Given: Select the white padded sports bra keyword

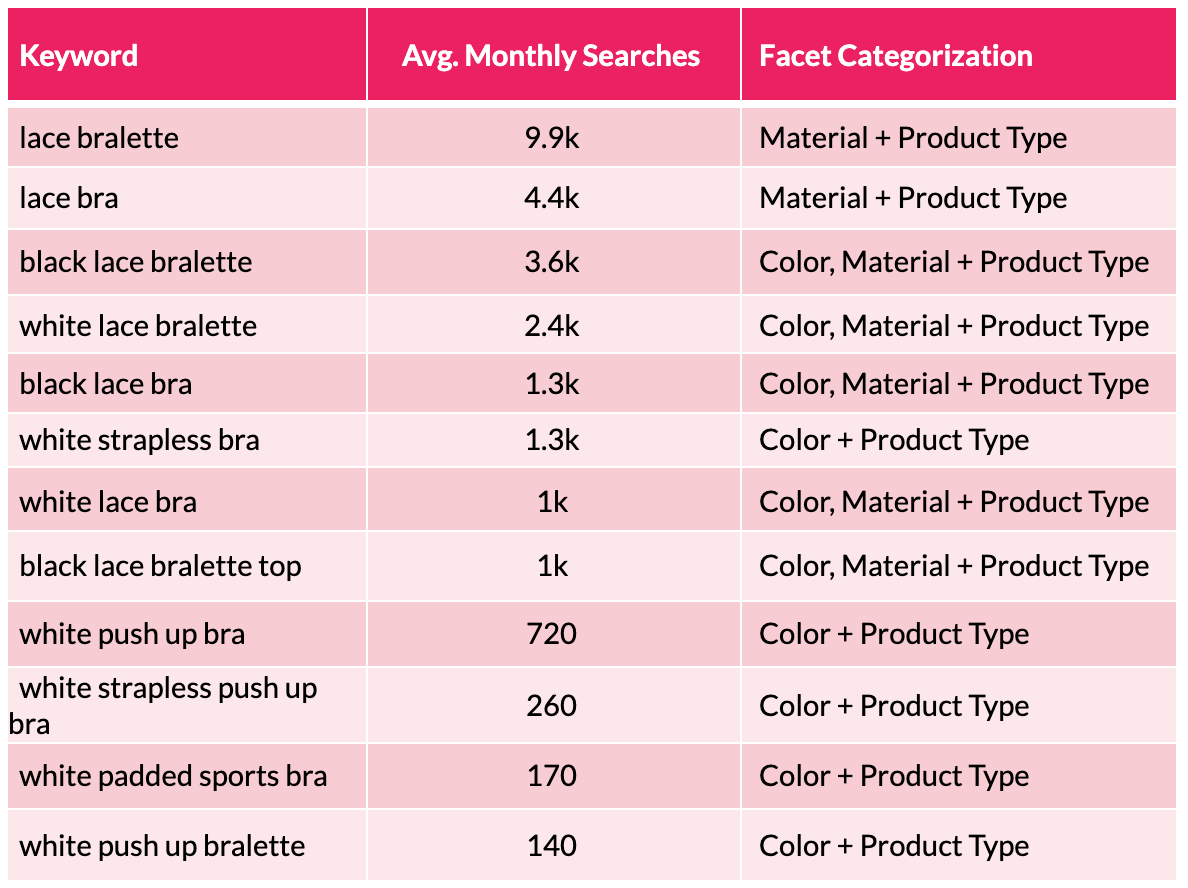Looking at the screenshot, I should 173,776.
